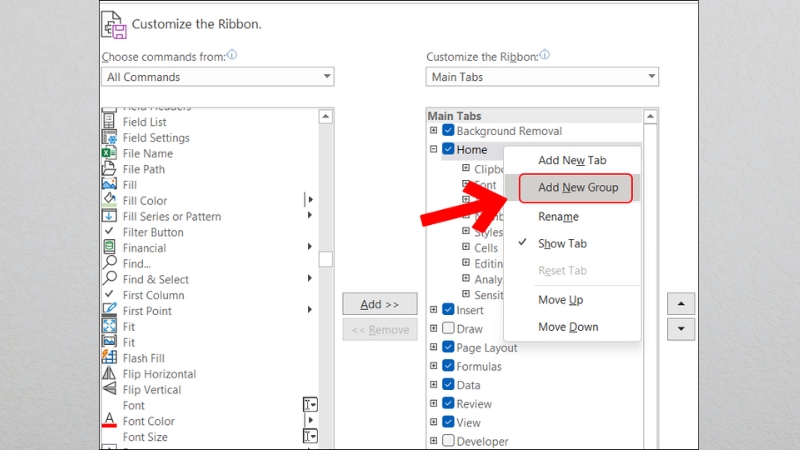800x450 pixels.
Task: Select the Fill Color paint bucket icon
Action: point(109,200)
